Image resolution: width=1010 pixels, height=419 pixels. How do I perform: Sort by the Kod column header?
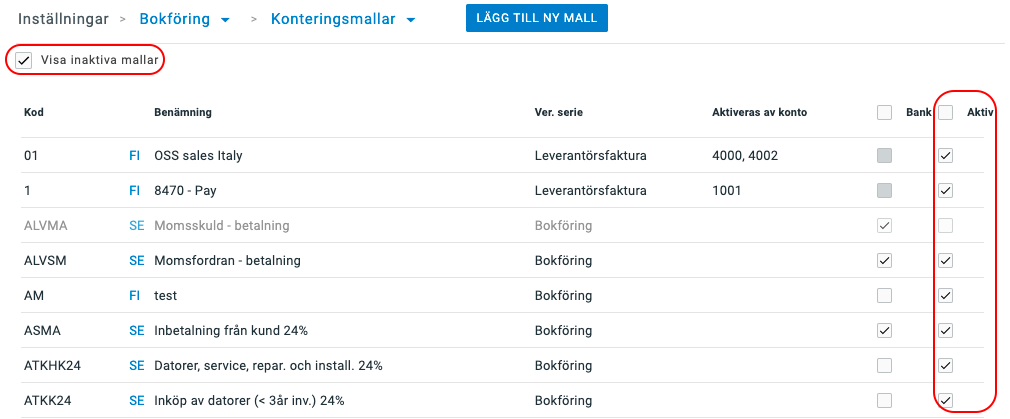point(33,112)
